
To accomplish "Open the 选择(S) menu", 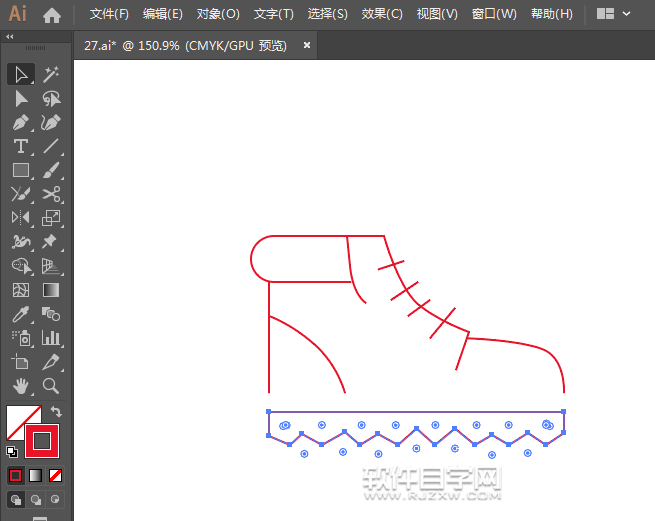I will [328, 14].
